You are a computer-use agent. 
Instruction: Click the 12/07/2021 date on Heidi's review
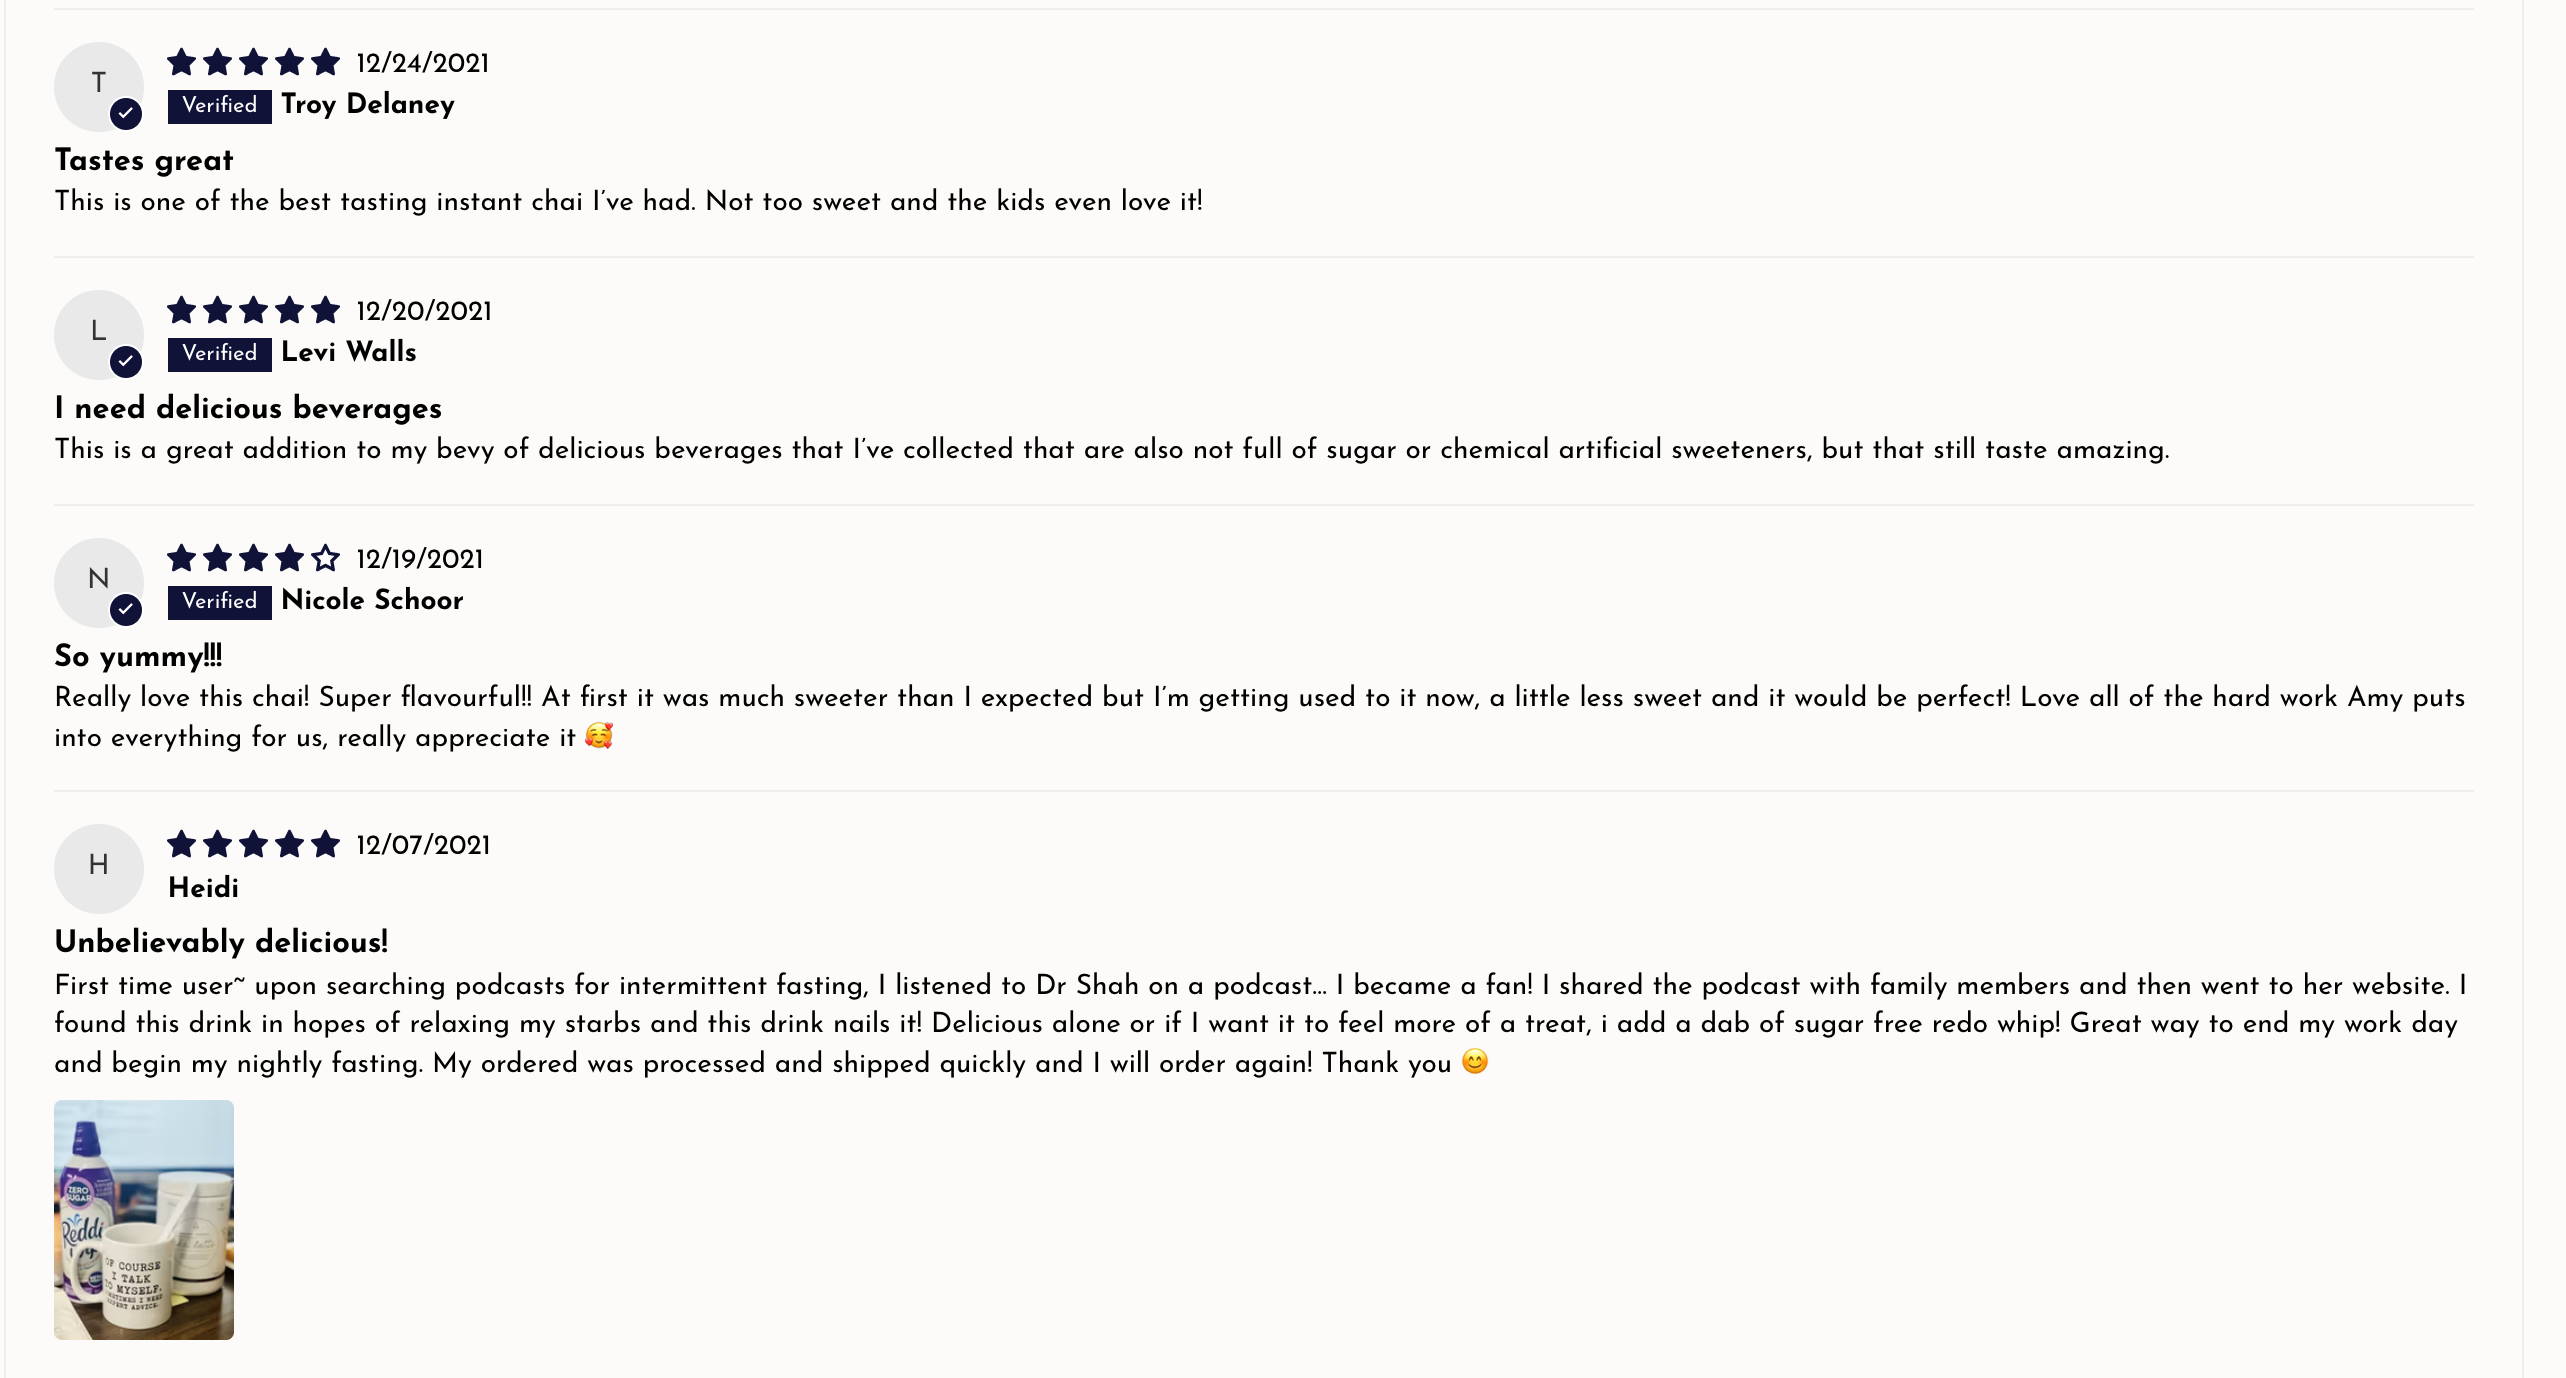tap(423, 845)
